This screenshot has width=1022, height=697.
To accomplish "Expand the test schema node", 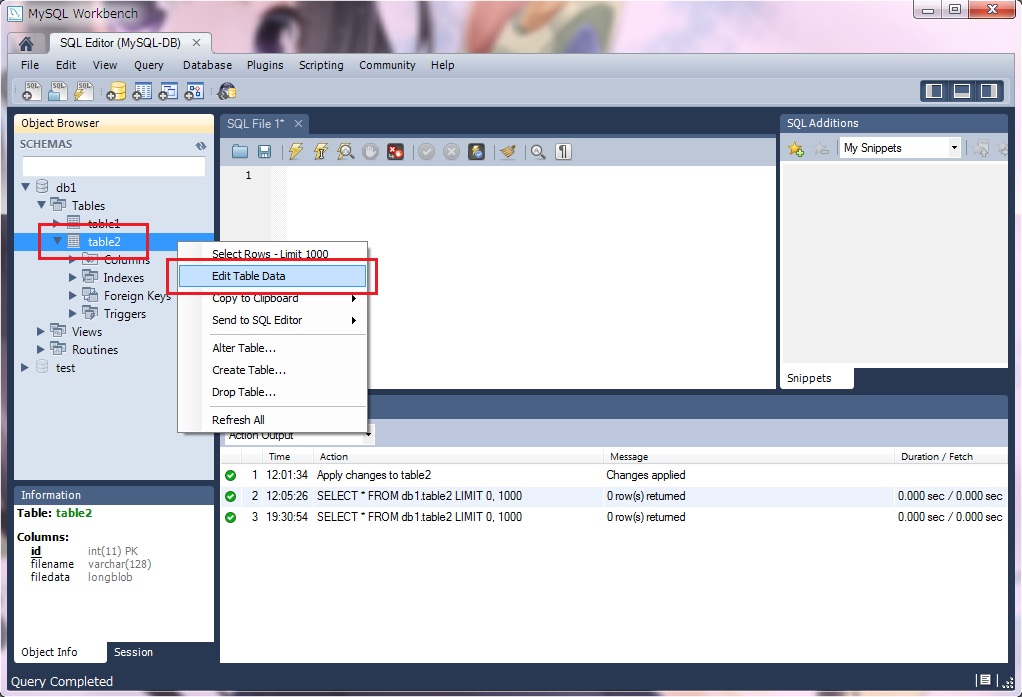I will coord(26,368).
